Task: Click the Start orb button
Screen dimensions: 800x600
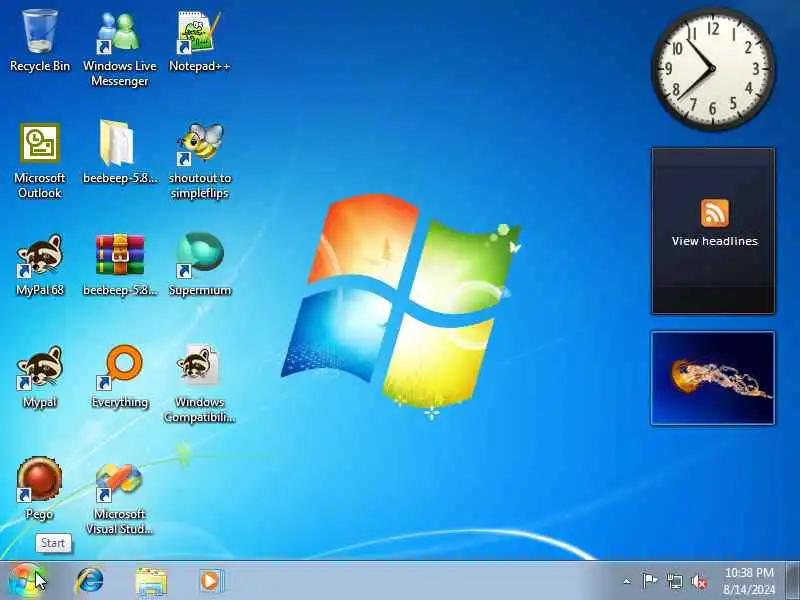Action: pos(27,581)
